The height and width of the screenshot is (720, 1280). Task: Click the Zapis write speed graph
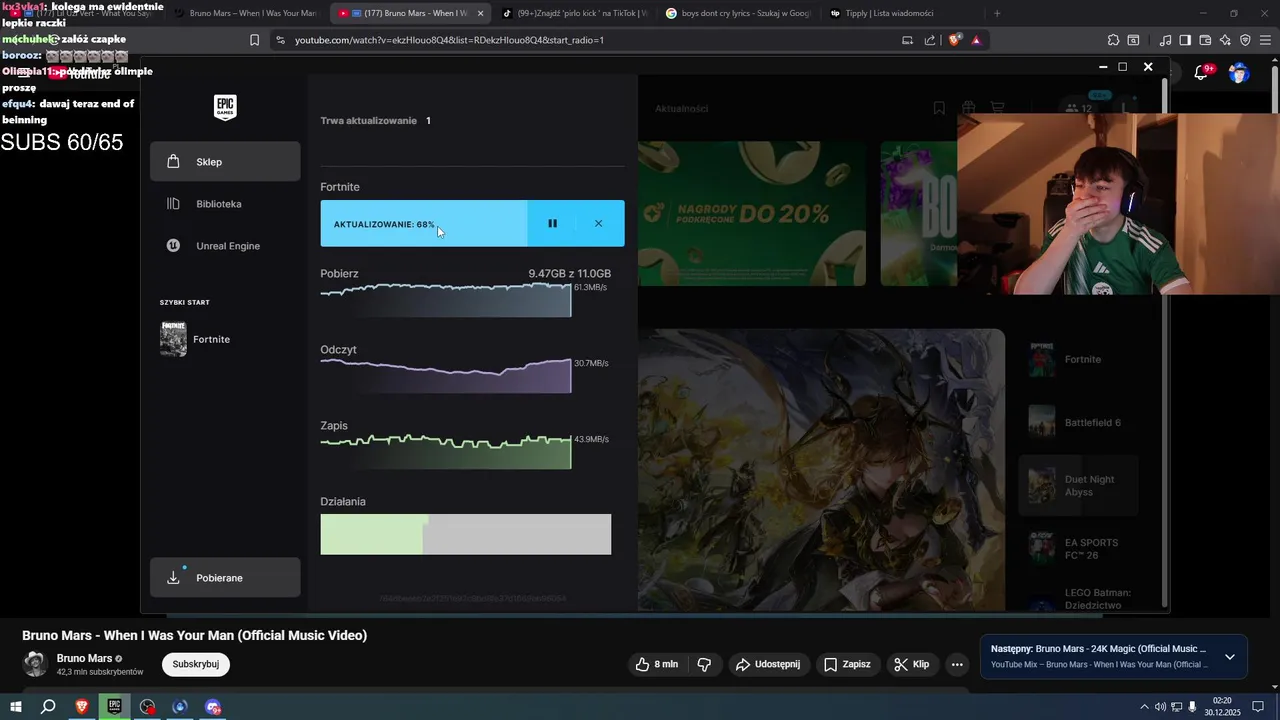(446, 451)
